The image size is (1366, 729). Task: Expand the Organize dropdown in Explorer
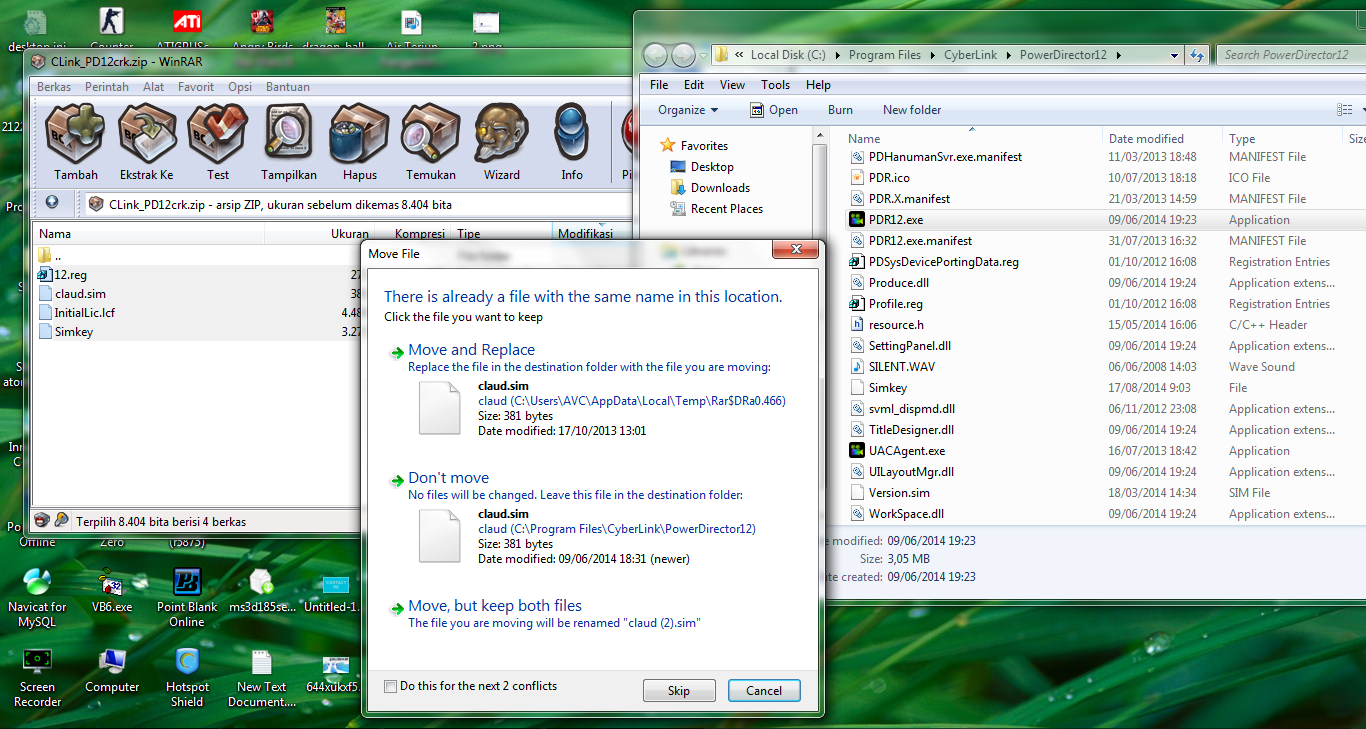[x=688, y=110]
